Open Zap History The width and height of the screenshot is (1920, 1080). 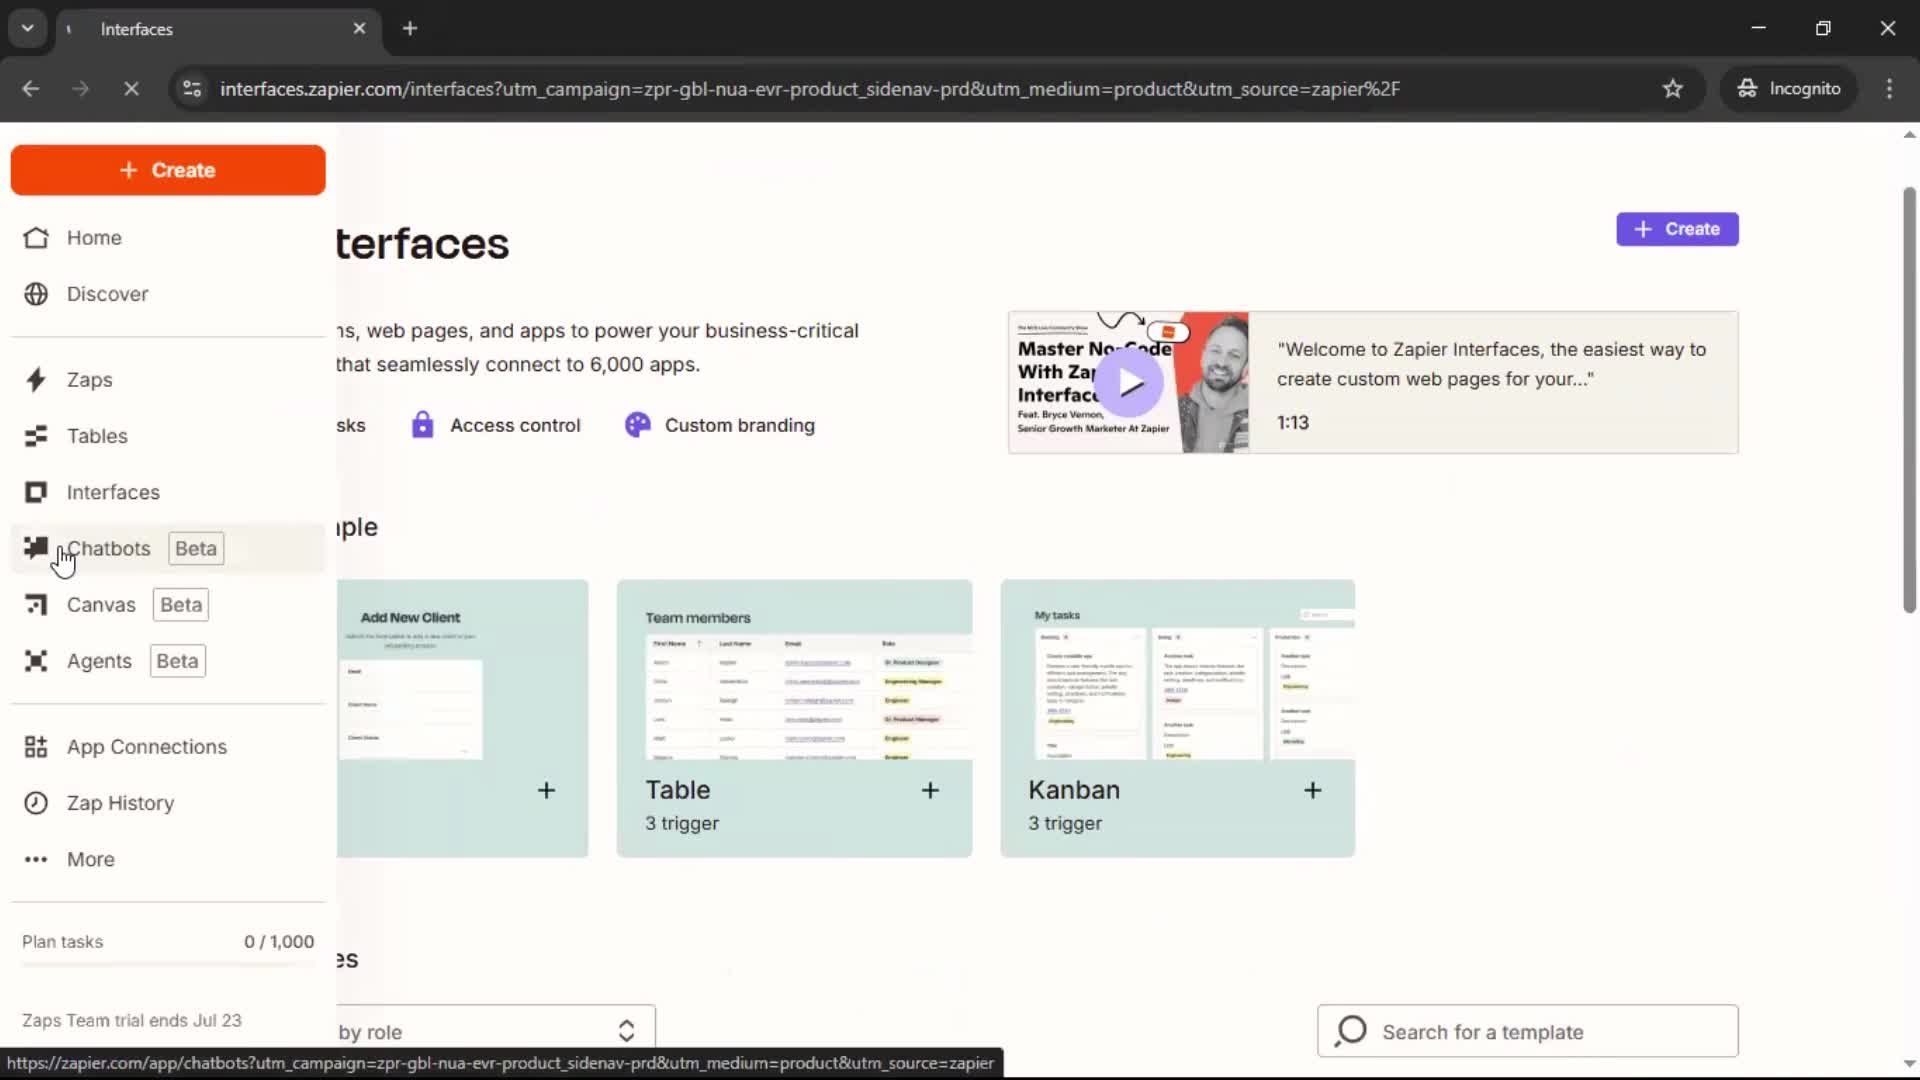[168, 803]
